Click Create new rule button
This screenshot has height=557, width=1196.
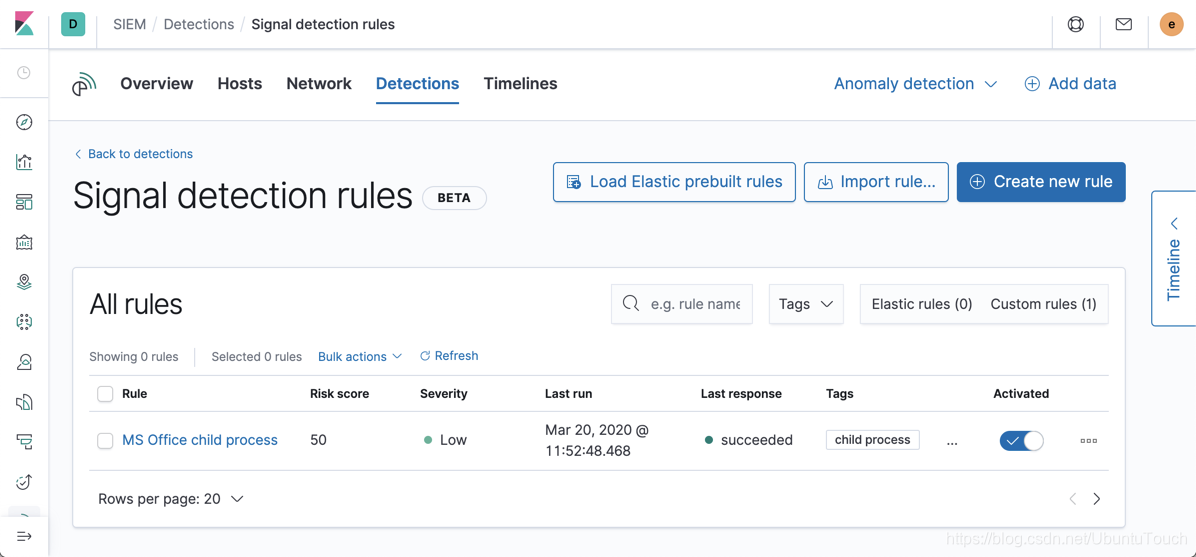1041,182
